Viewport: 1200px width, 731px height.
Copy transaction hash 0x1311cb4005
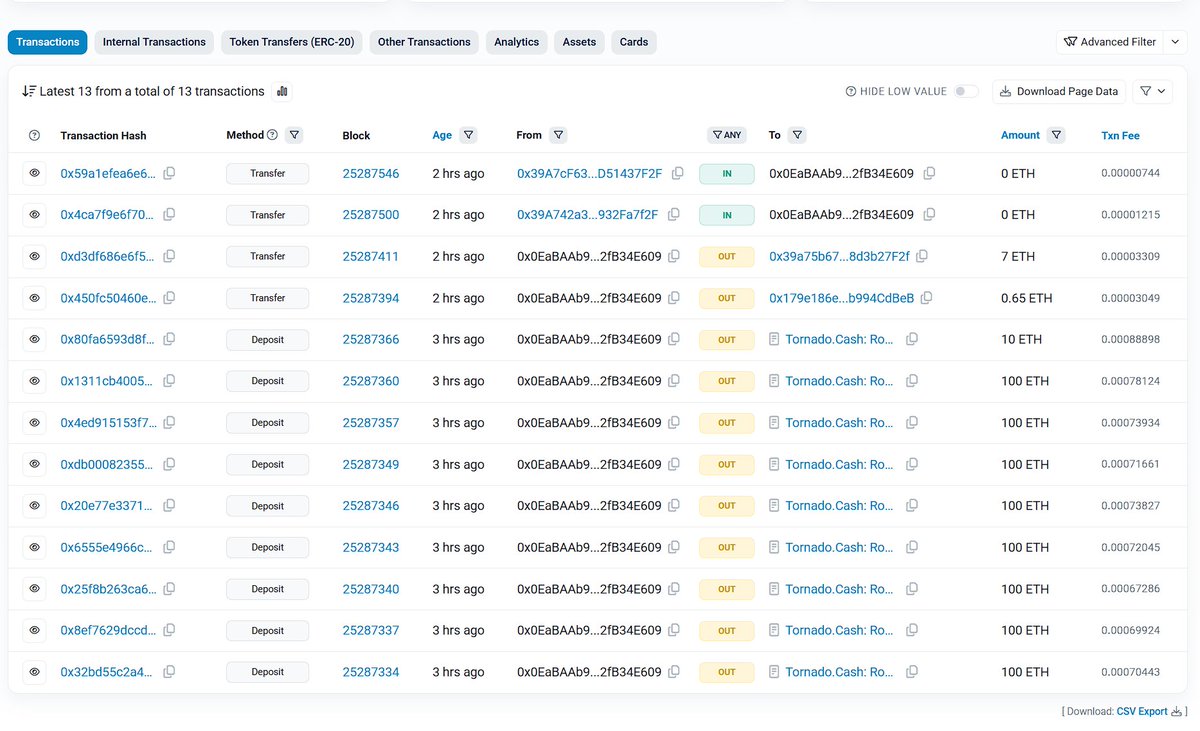click(x=169, y=381)
